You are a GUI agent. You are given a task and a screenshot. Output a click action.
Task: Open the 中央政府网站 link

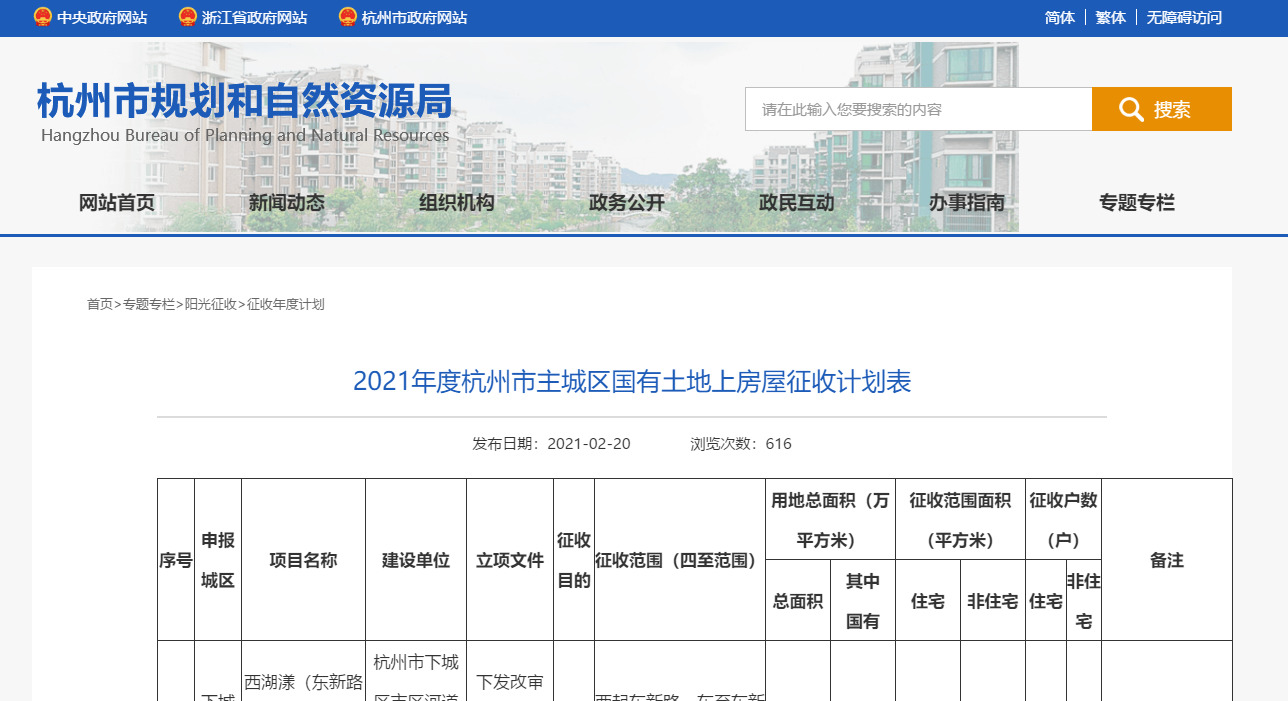point(102,18)
